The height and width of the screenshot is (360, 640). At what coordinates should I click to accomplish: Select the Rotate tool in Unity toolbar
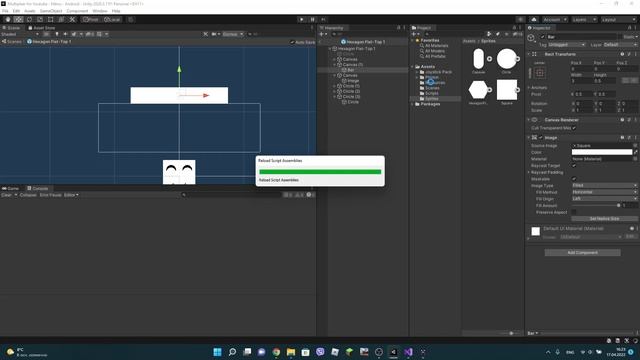(29, 20)
